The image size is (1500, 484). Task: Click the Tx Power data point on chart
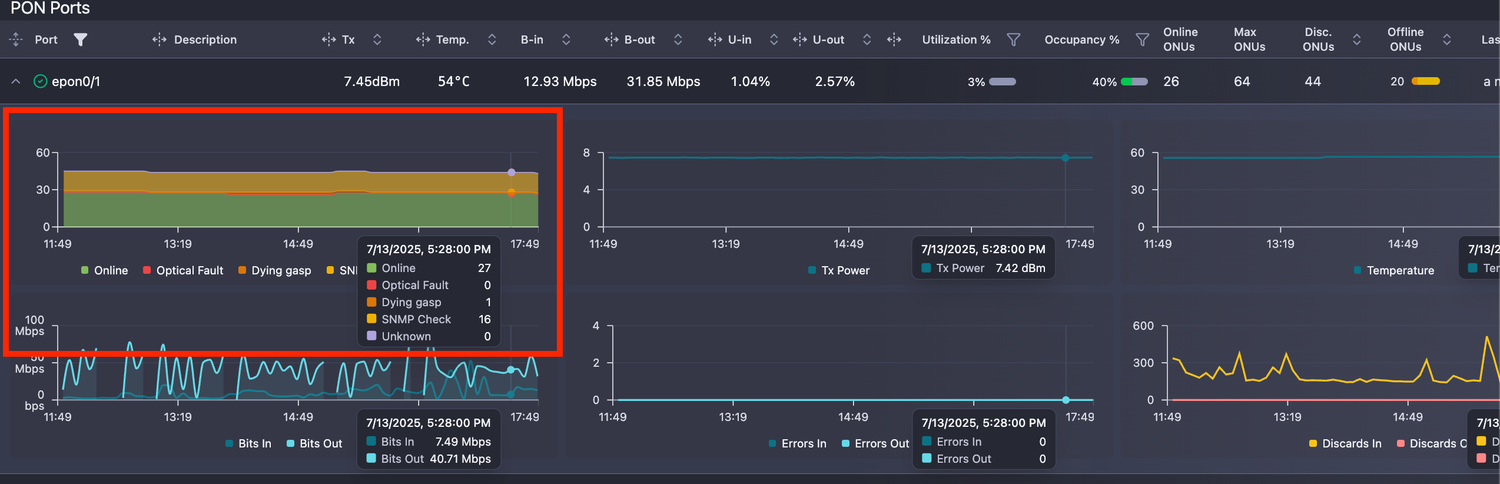pyautogui.click(x=1065, y=158)
